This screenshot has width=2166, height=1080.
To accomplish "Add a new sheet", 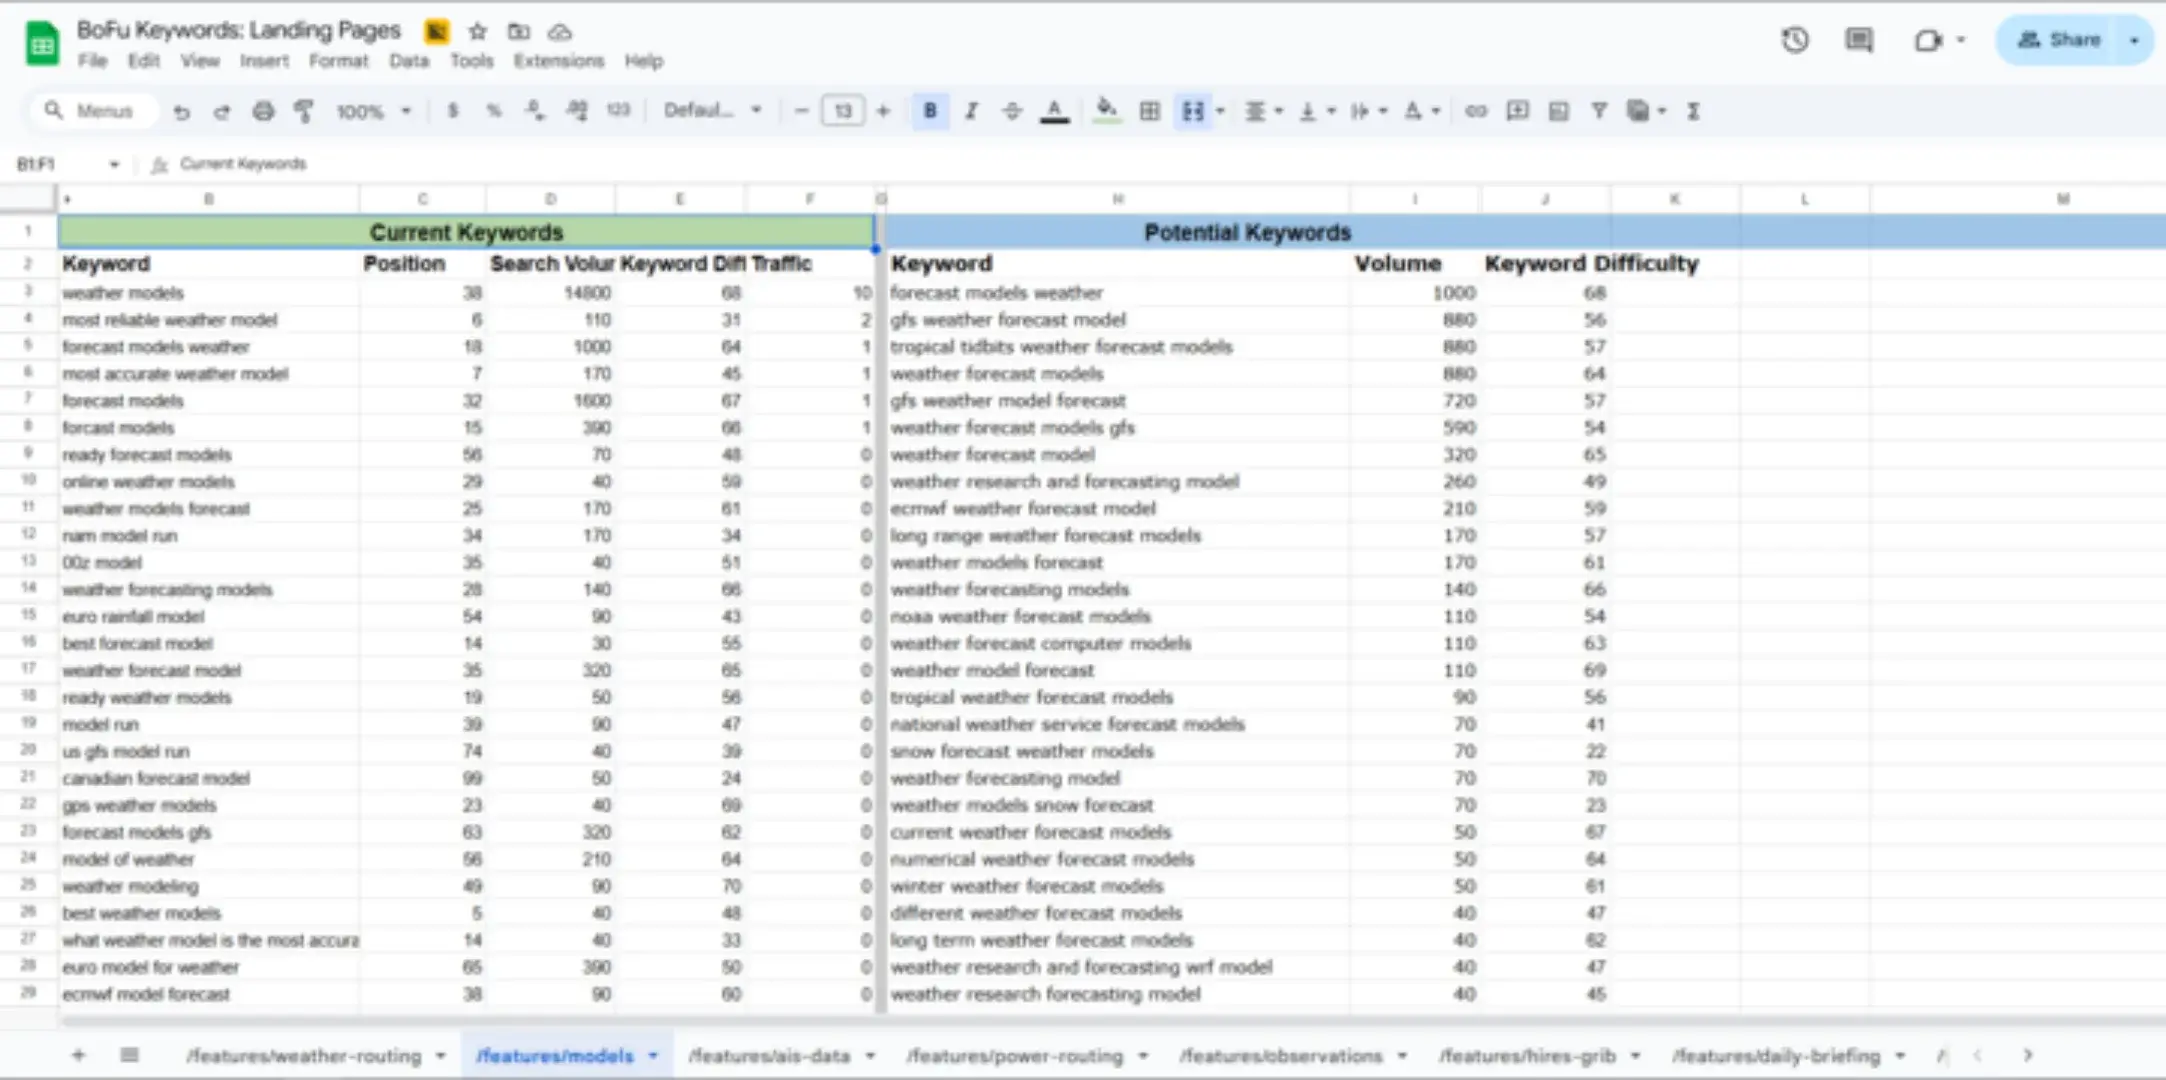I will [x=78, y=1055].
